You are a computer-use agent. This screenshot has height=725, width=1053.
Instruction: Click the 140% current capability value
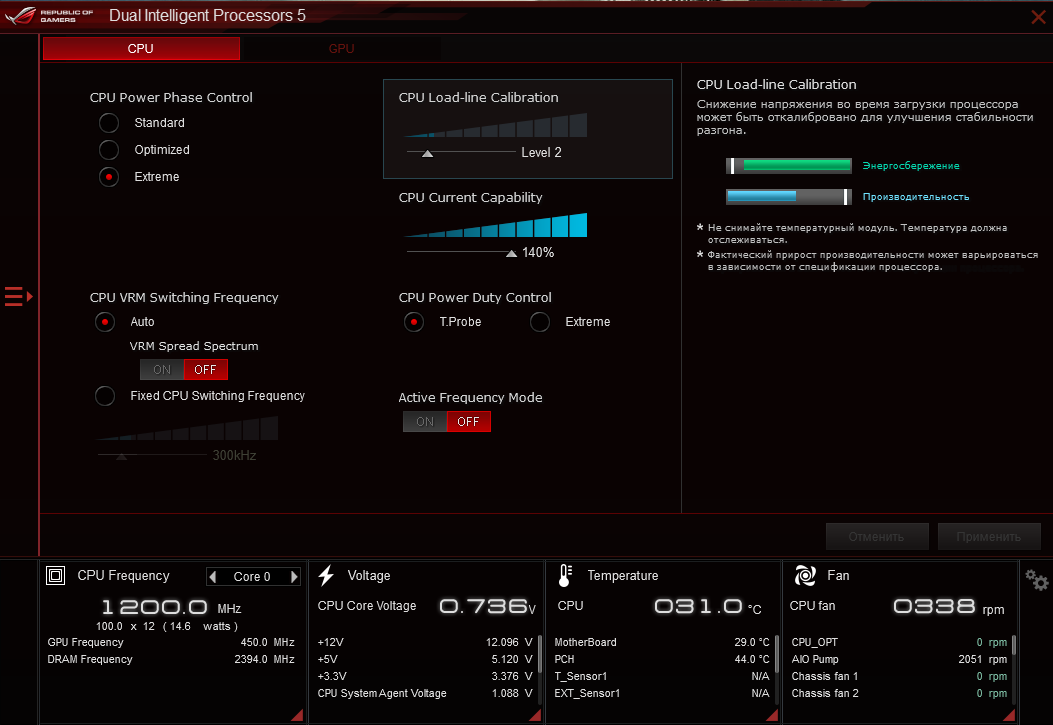538,252
